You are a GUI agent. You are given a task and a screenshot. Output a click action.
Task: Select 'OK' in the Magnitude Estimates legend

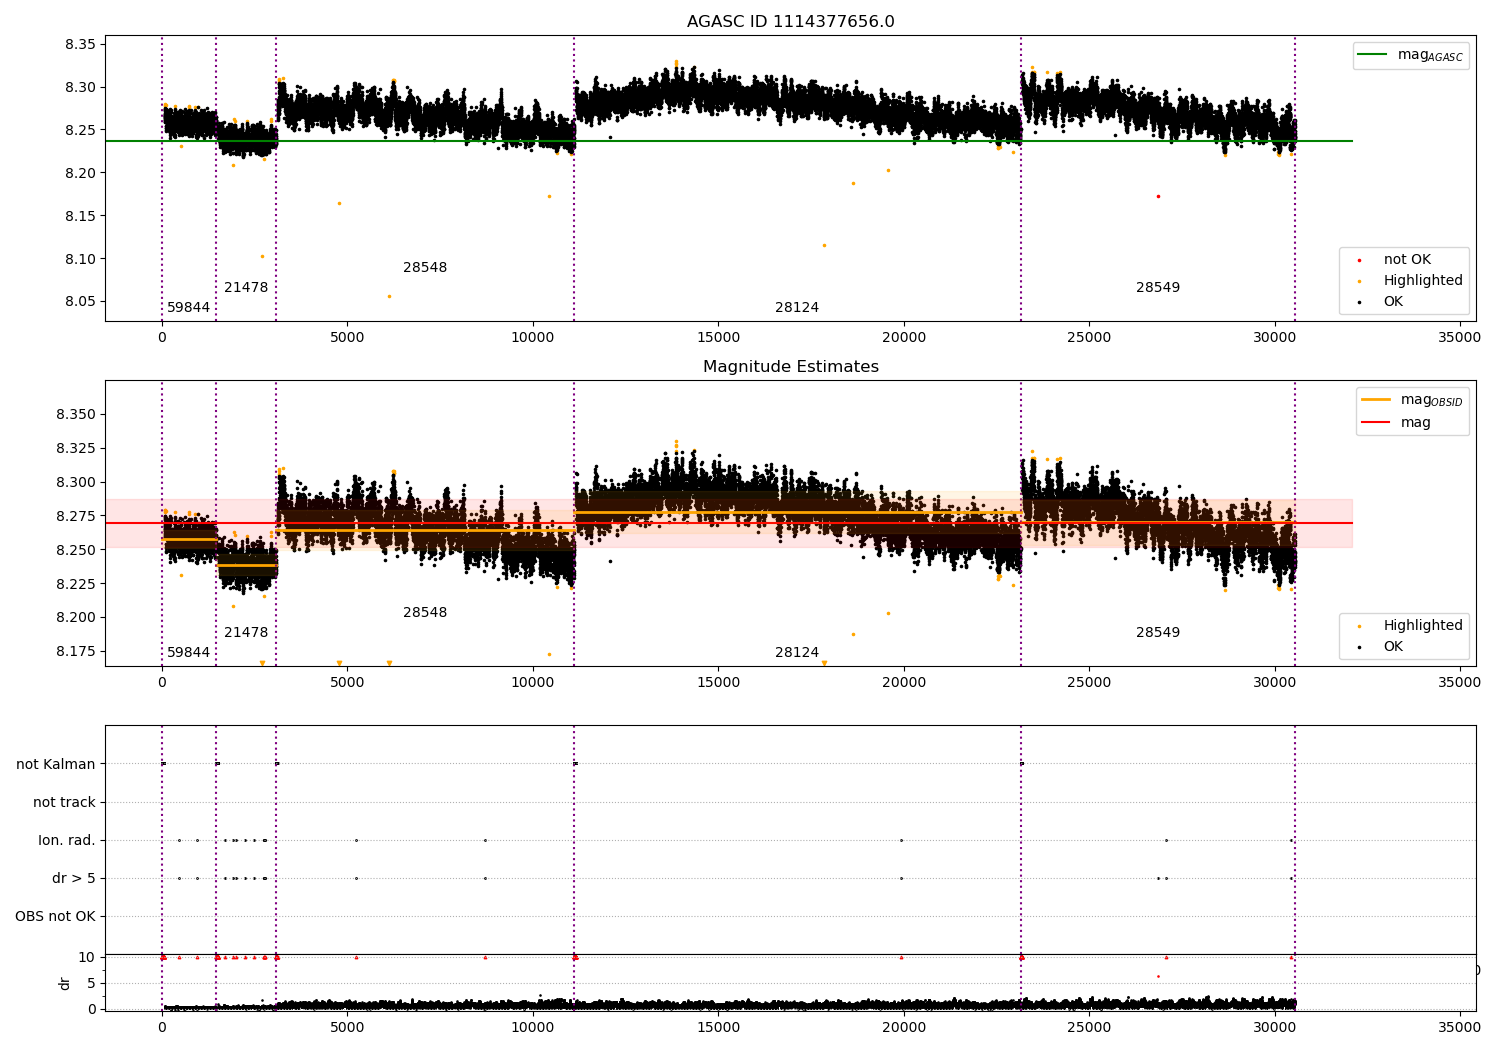pos(1393,647)
